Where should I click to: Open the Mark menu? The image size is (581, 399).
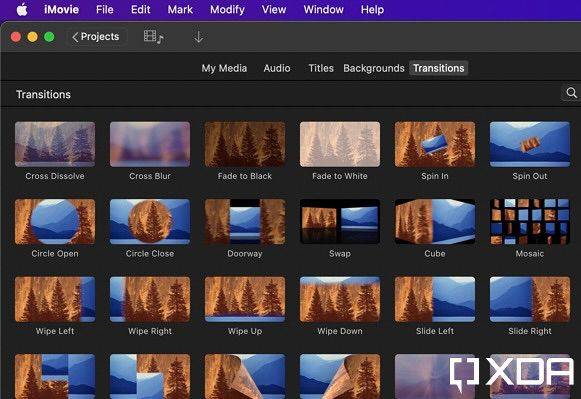[180, 10]
